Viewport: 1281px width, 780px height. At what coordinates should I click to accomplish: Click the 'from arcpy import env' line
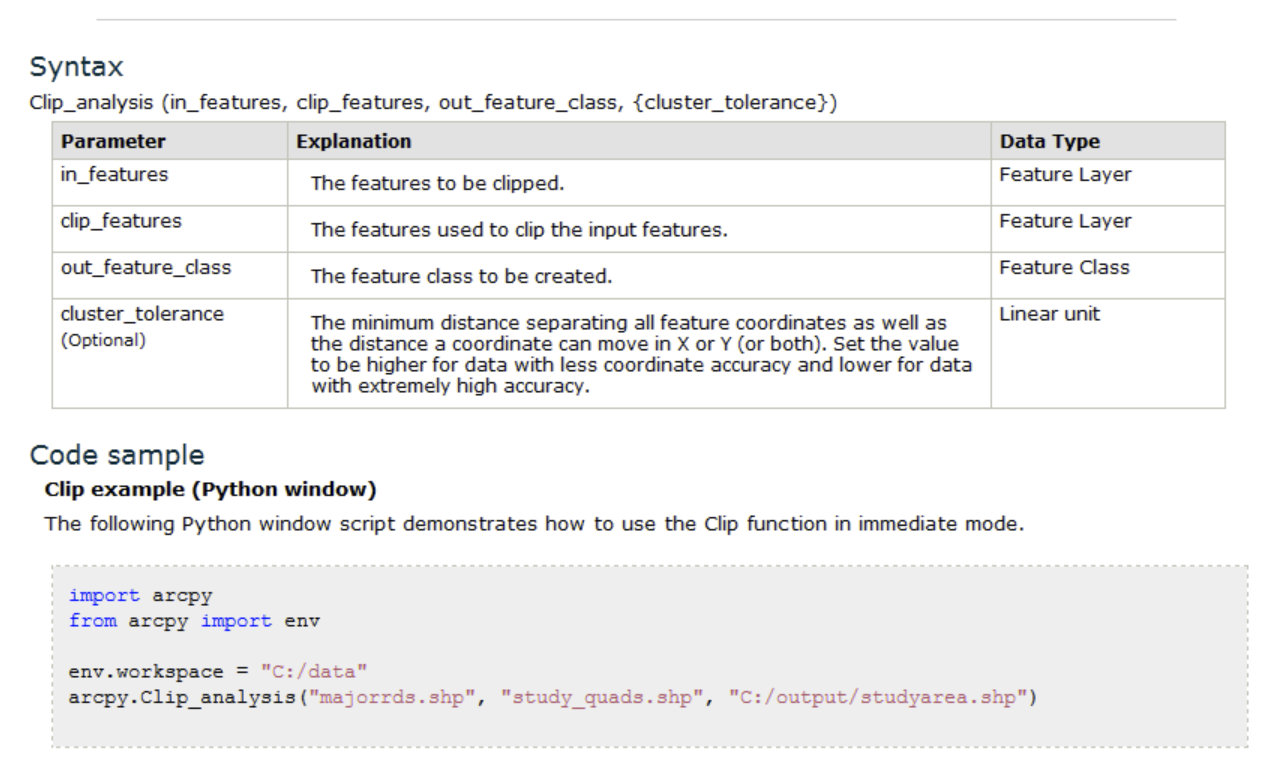click(194, 621)
